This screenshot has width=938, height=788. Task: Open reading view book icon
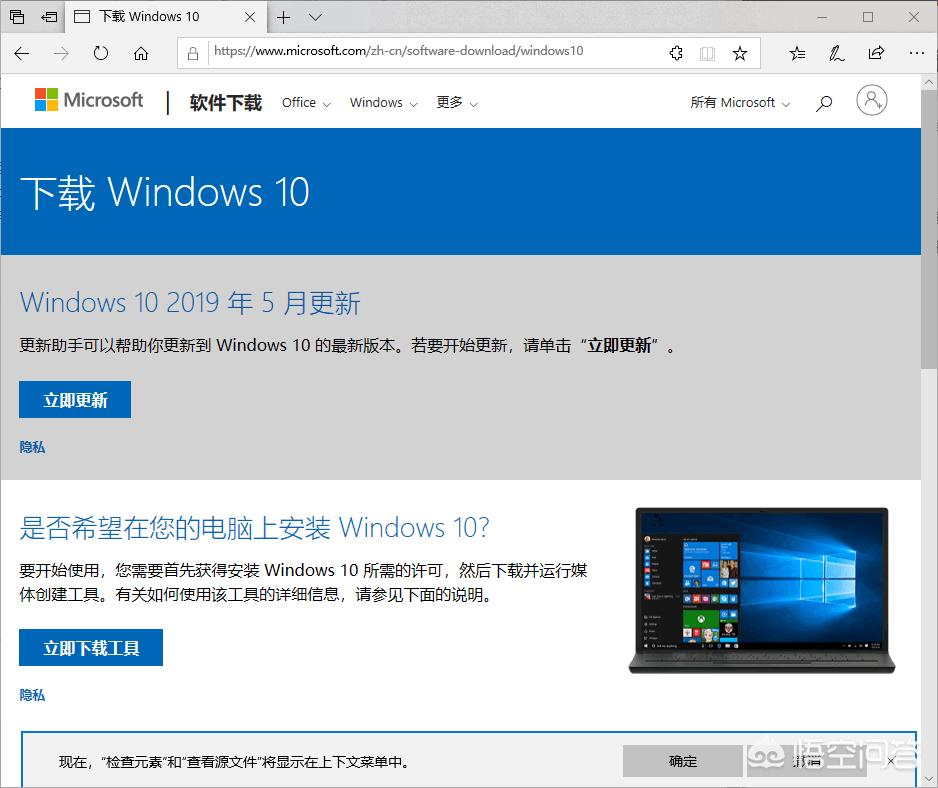(708, 54)
